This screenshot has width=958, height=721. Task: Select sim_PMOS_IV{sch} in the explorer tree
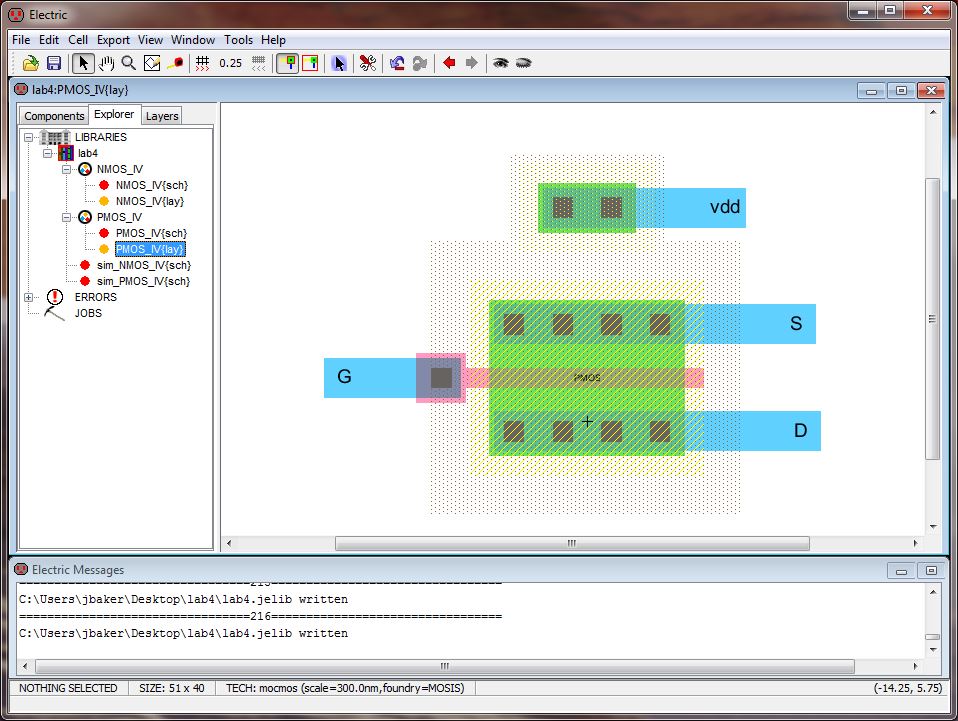click(143, 281)
